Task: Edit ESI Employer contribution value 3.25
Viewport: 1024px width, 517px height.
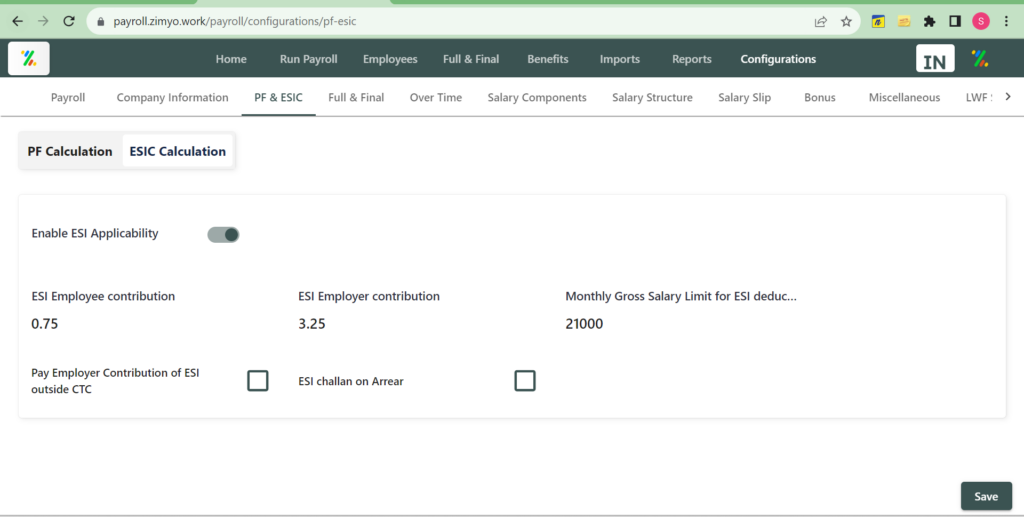Action: tap(312, 324)
